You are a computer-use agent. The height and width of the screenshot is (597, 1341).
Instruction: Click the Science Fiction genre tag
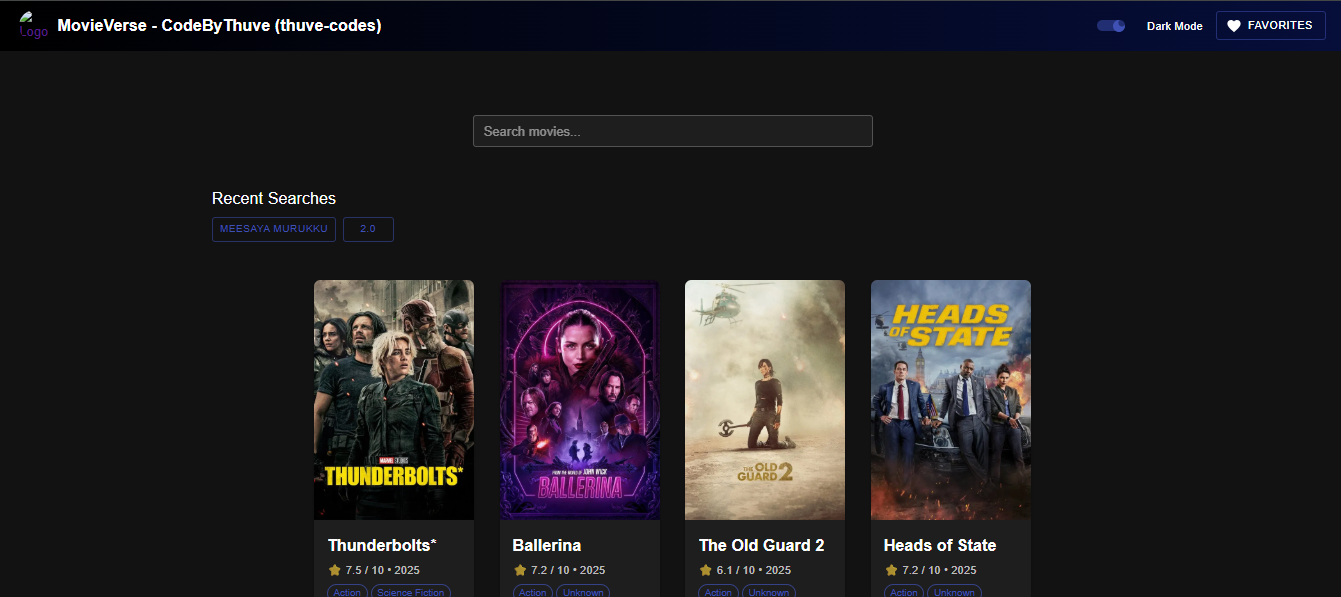410,592
